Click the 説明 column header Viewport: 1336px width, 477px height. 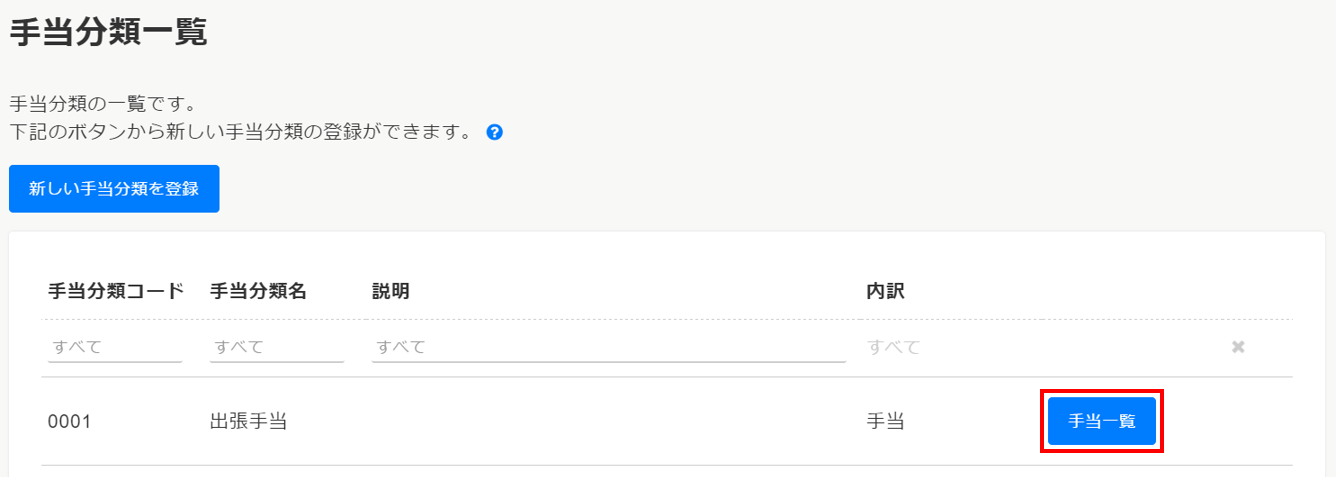click(391, 291)
